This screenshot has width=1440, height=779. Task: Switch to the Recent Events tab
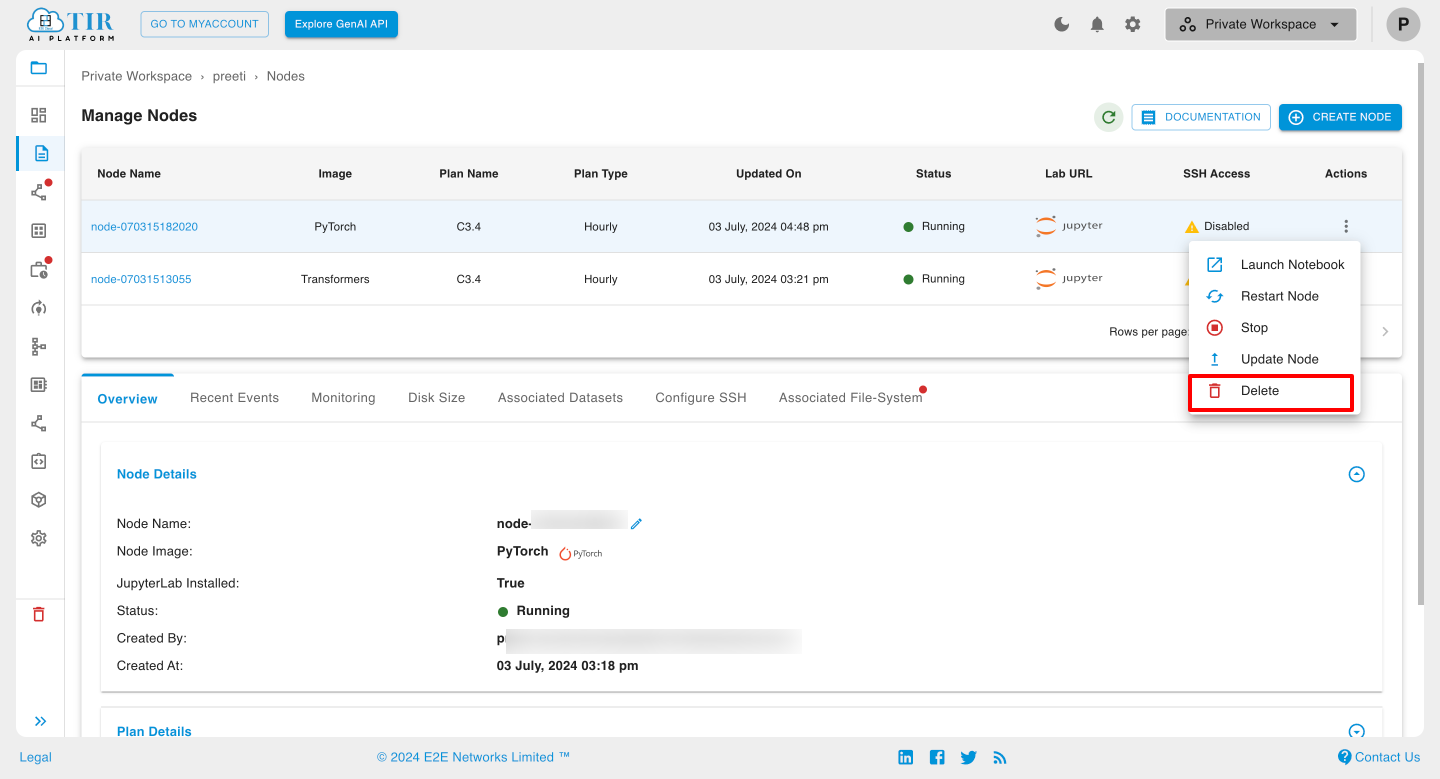coord(234,398)
